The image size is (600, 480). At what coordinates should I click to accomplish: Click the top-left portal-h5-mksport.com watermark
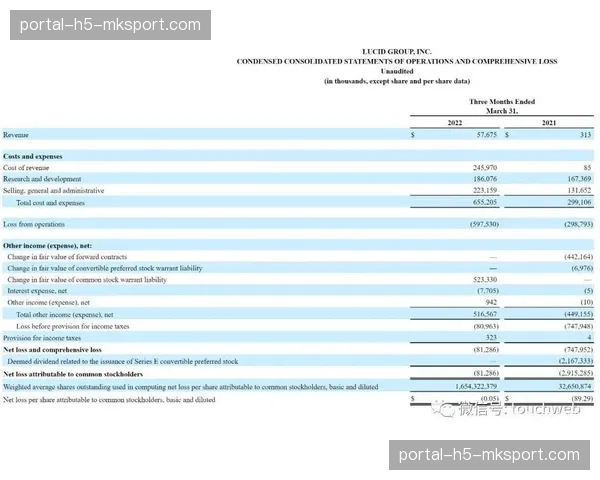(110, 25)
